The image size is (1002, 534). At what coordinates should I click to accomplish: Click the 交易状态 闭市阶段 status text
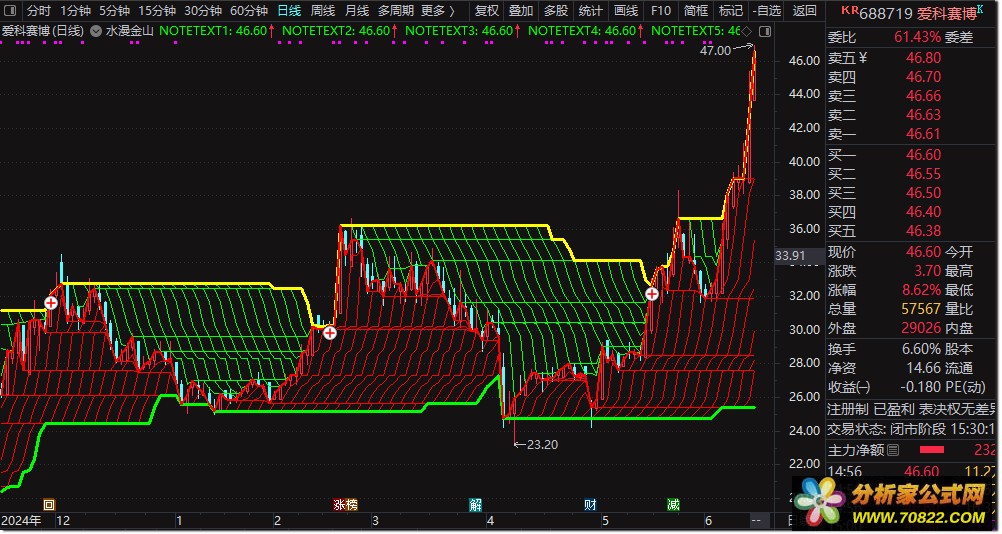912,429
